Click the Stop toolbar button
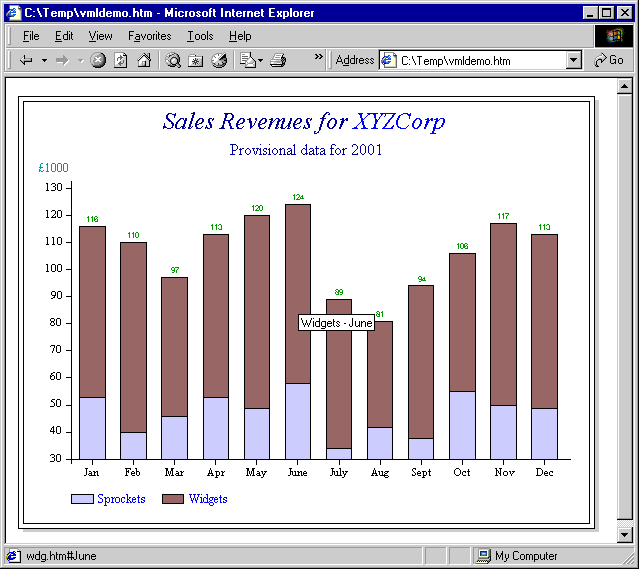Screen dimensions: 639x569 click(98, 60)
